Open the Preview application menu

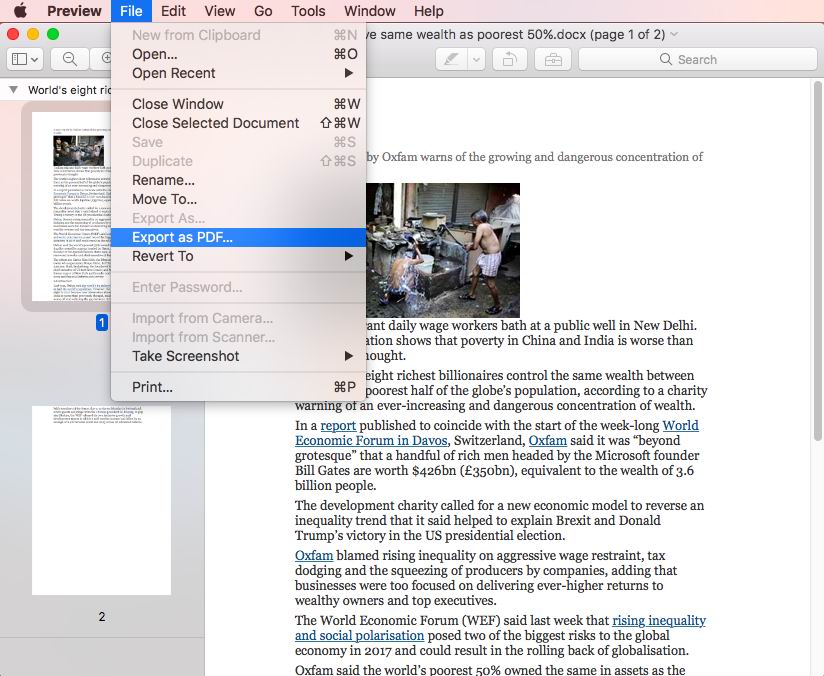coord(74,11)
